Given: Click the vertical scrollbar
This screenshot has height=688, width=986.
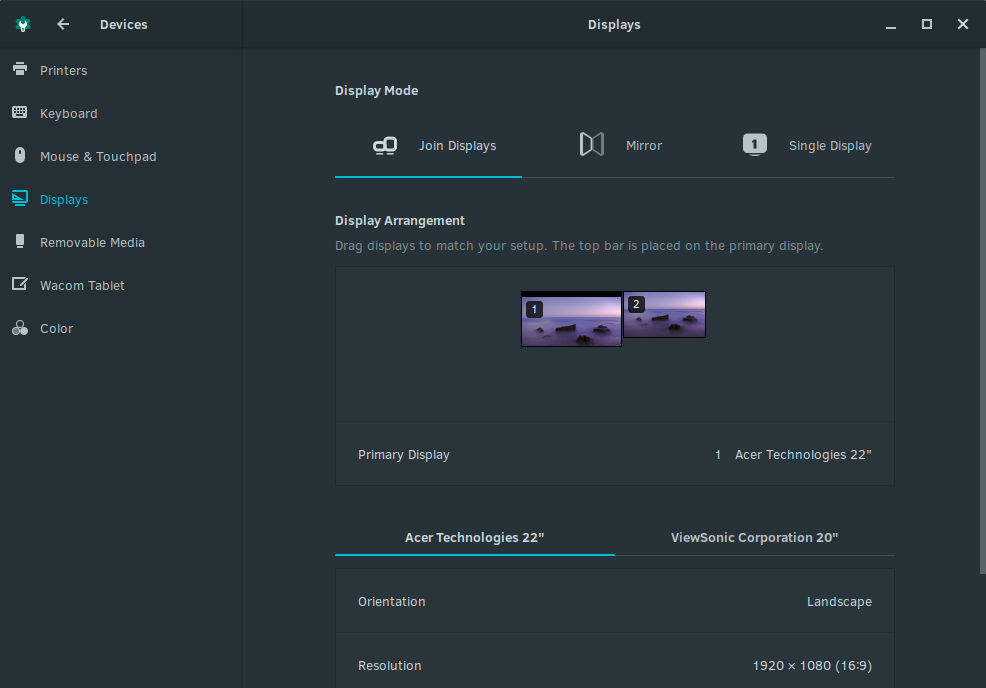Looking at the screenshot, I should pos(983,311).
